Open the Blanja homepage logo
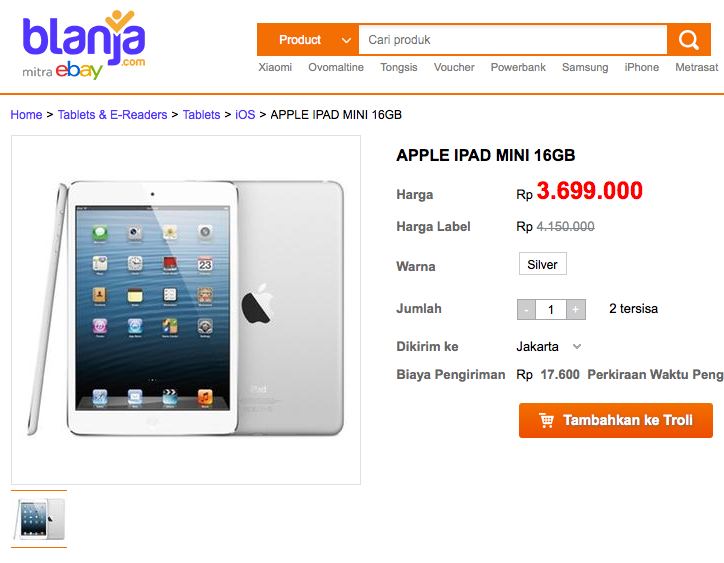Screen dimensions: 724x563 [x=84, y=38]
